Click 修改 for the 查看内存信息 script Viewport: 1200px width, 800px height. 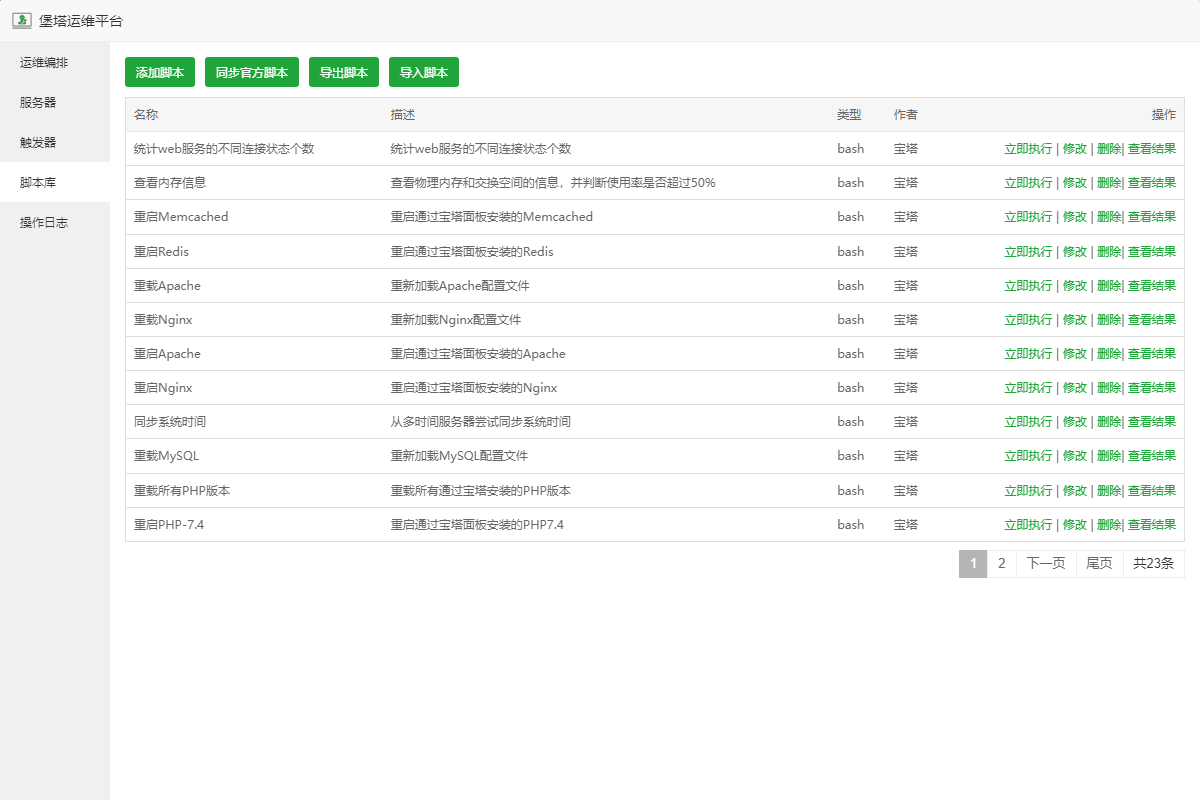(1075, 183)
